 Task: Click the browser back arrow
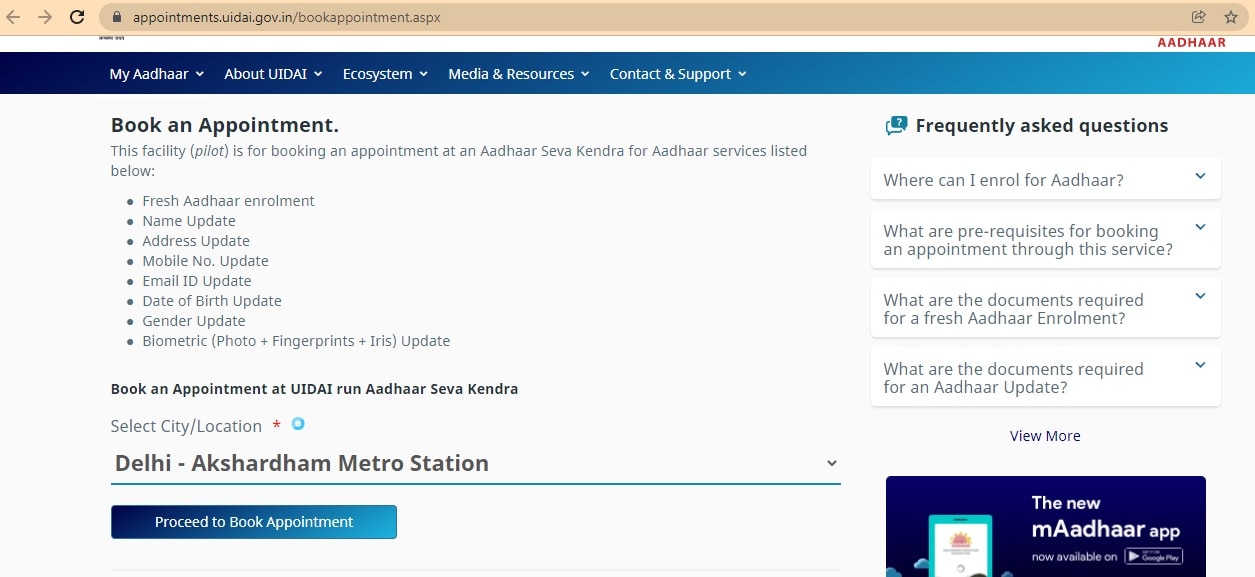pos(14,17)
